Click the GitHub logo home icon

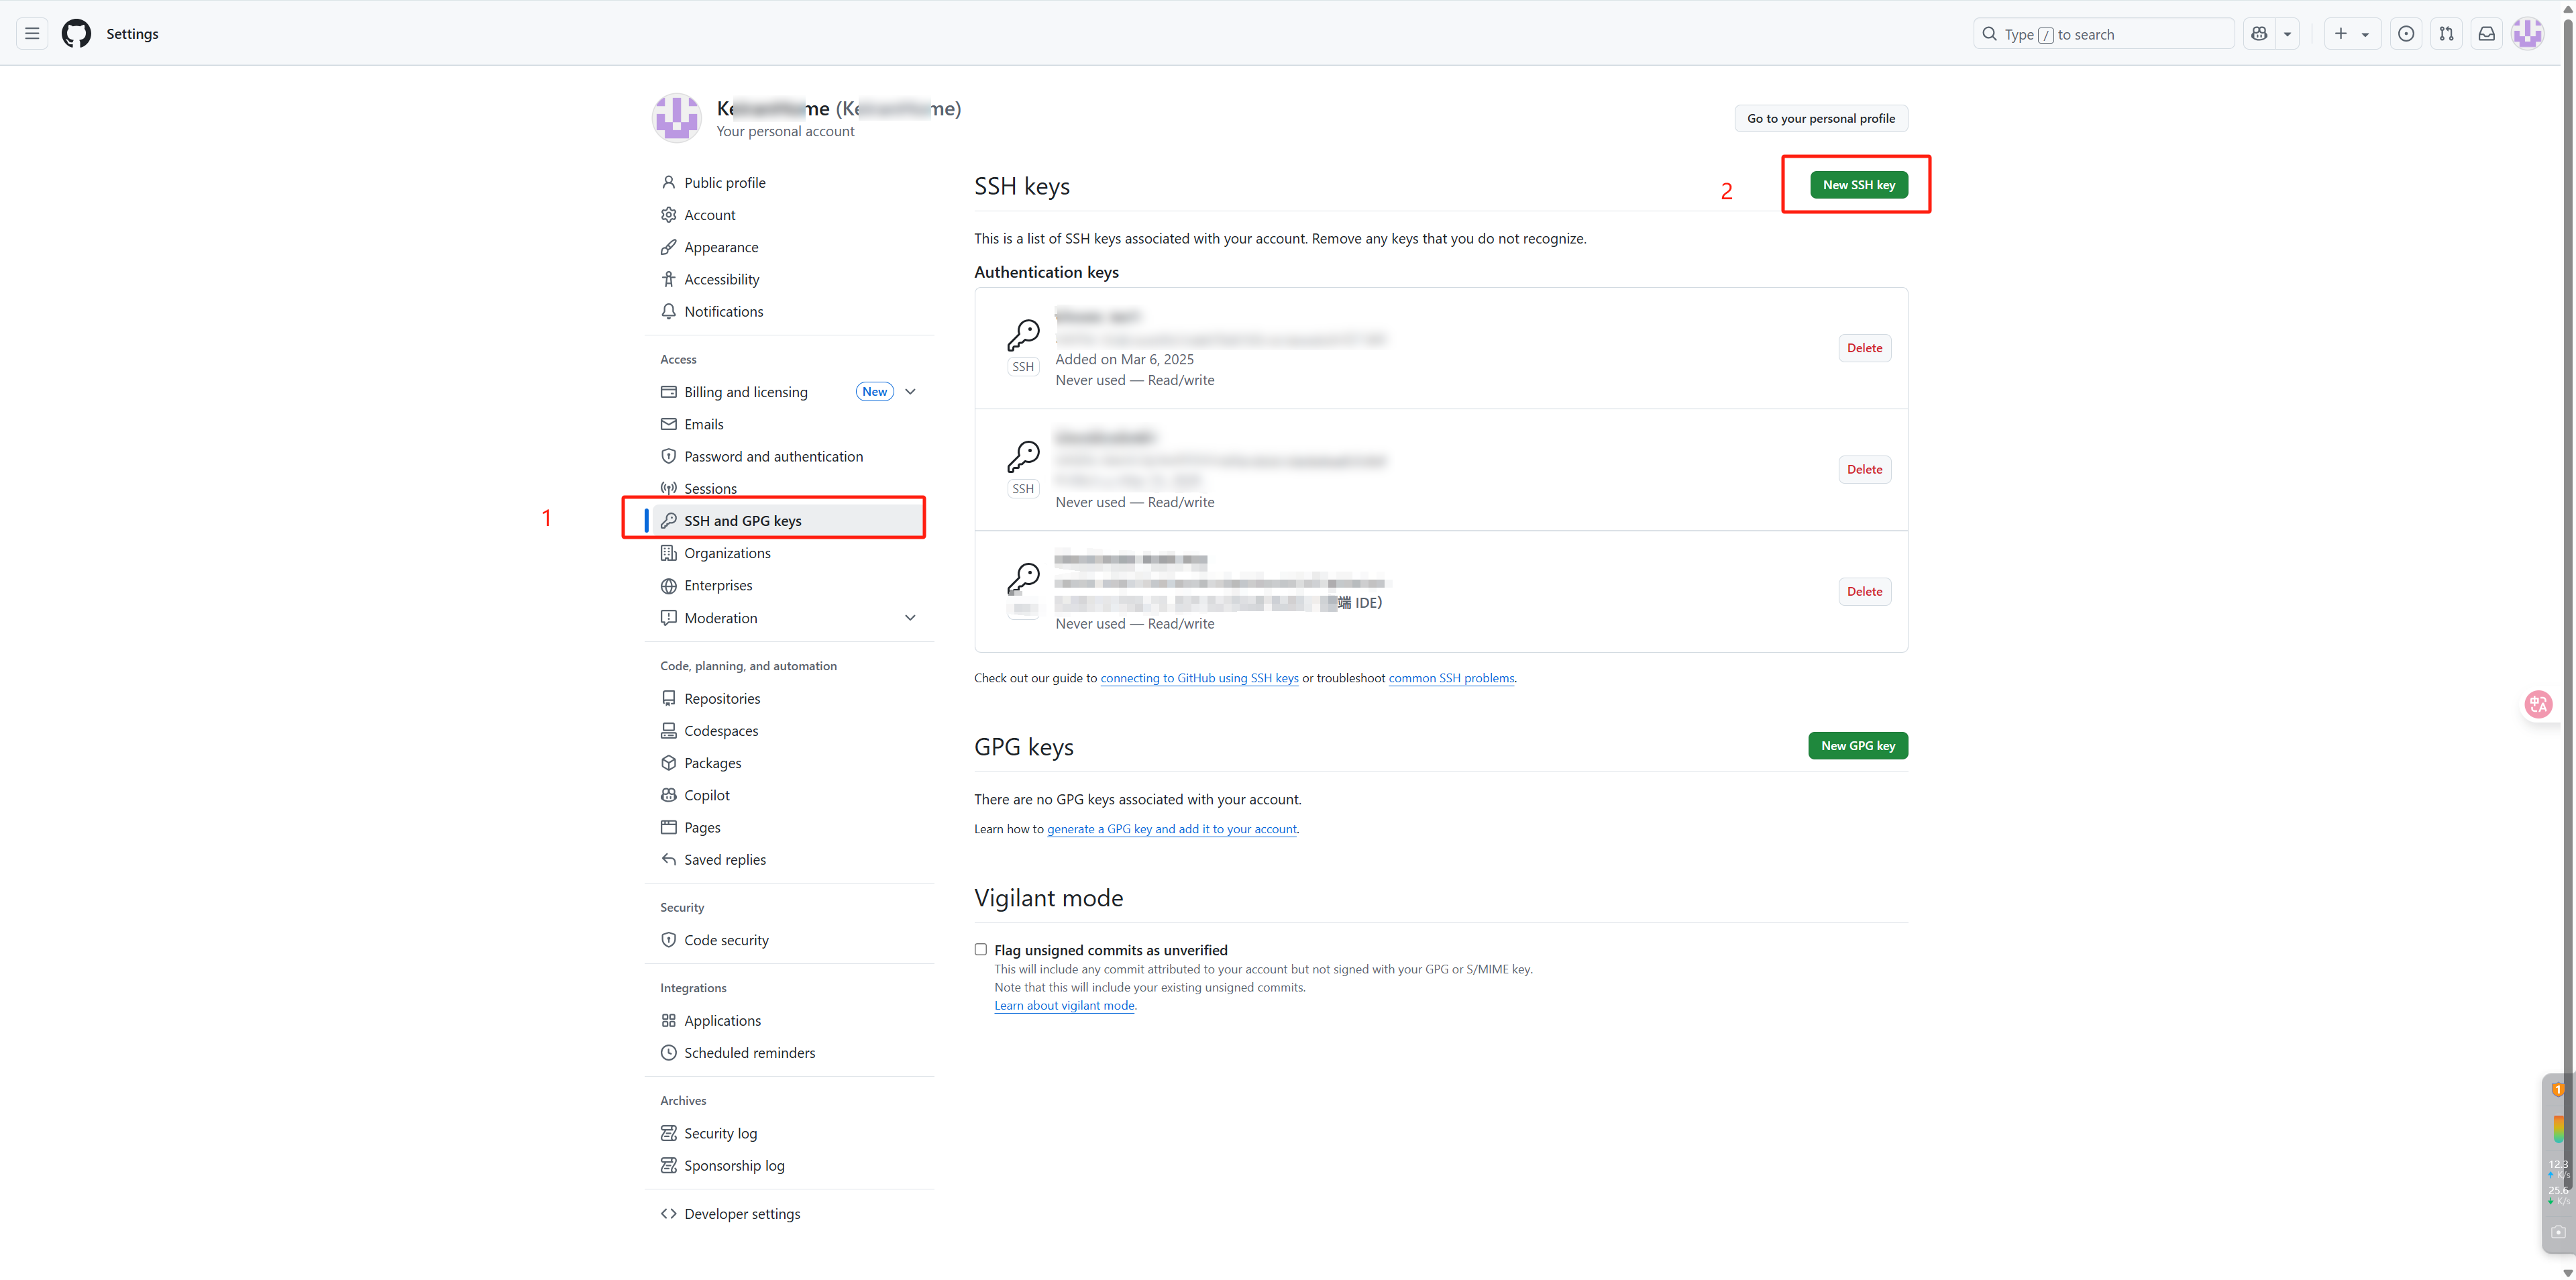[x=76, y=34]
